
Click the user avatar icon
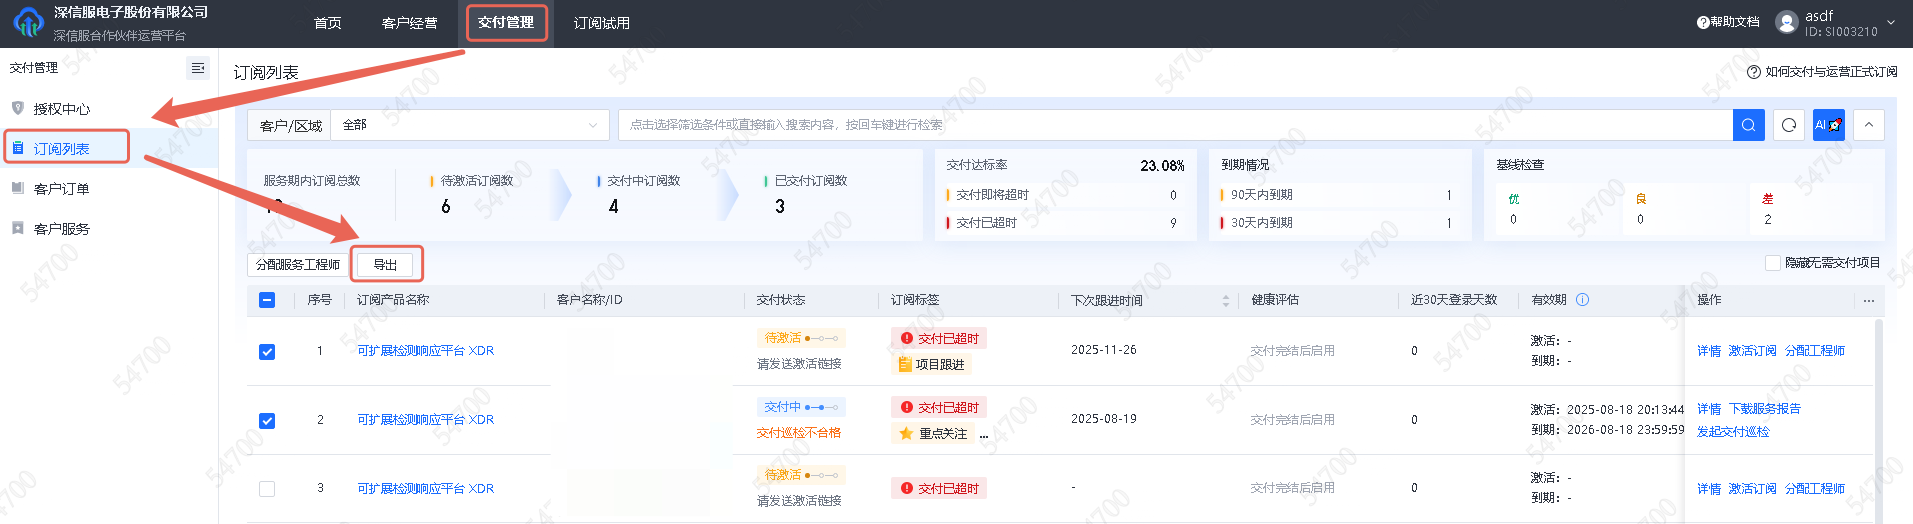click(1786, 22)
